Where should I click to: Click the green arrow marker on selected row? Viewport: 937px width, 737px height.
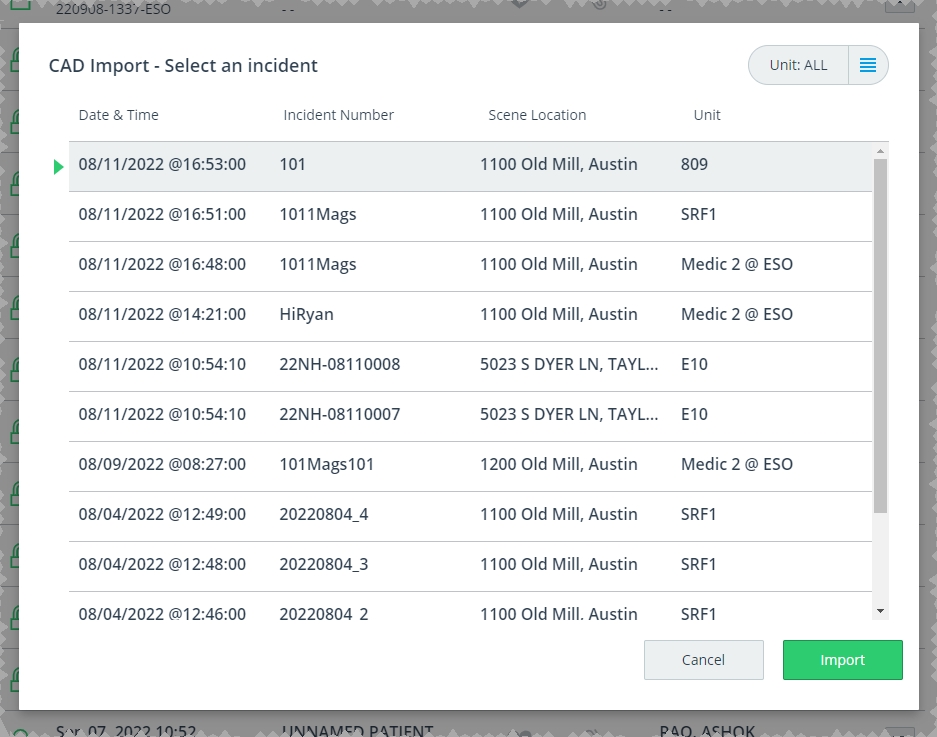[59, 167]
